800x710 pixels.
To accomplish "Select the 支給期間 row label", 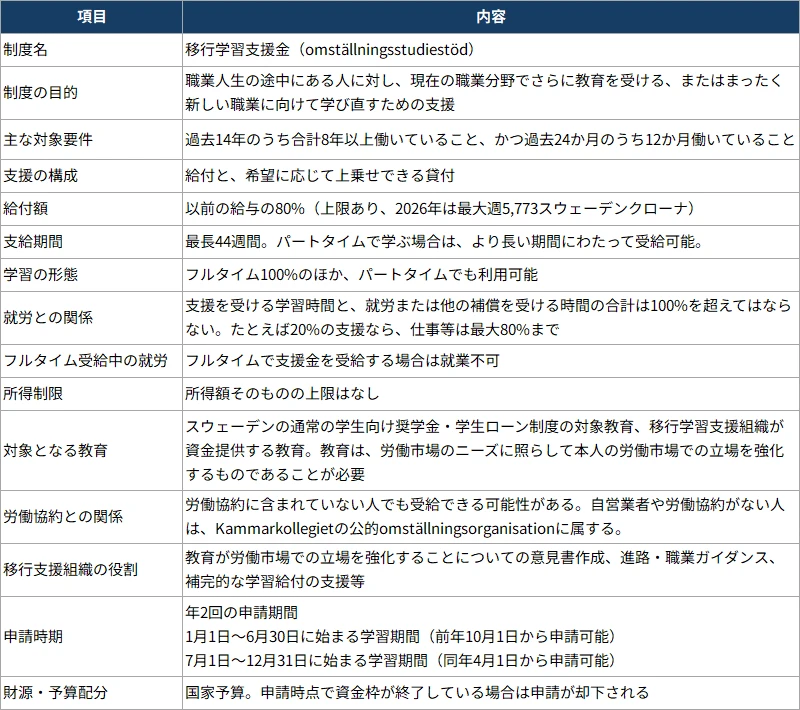I will pos(91,242).
